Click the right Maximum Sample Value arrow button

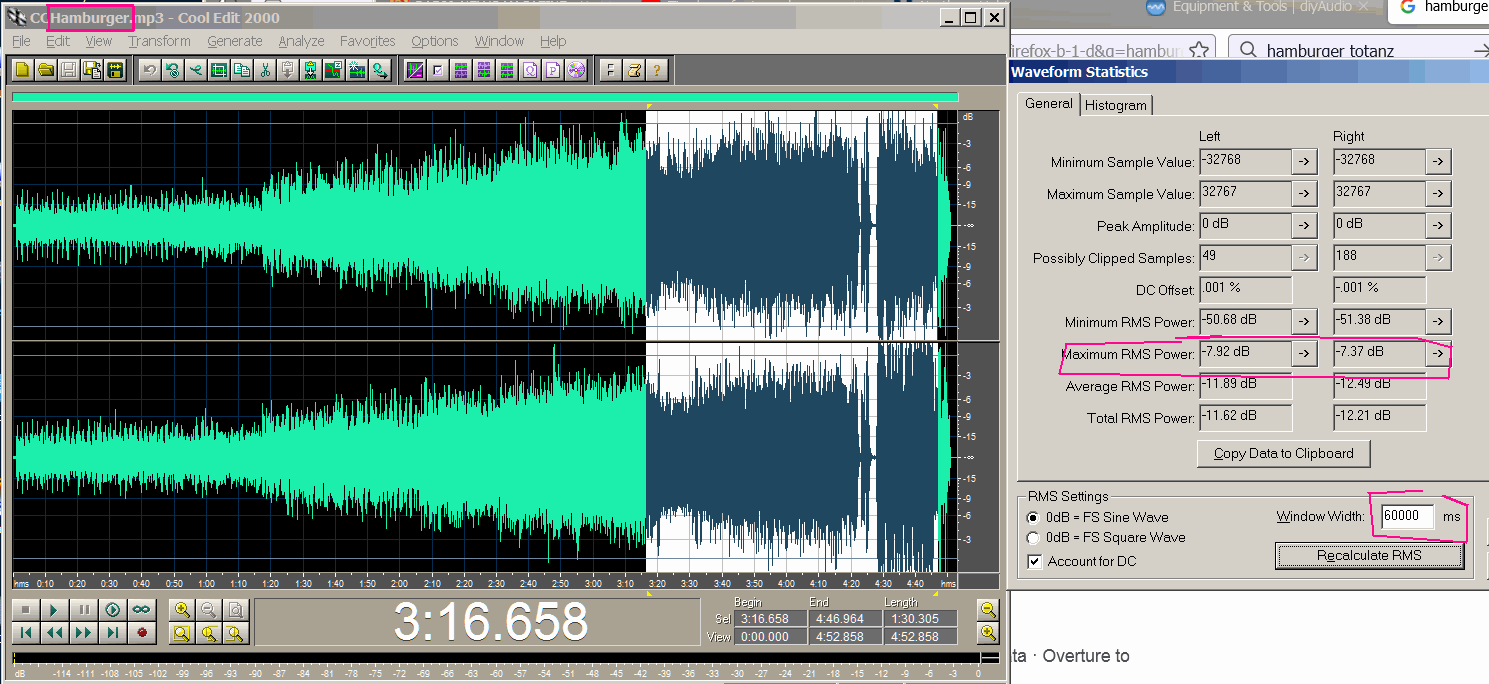1438,193
